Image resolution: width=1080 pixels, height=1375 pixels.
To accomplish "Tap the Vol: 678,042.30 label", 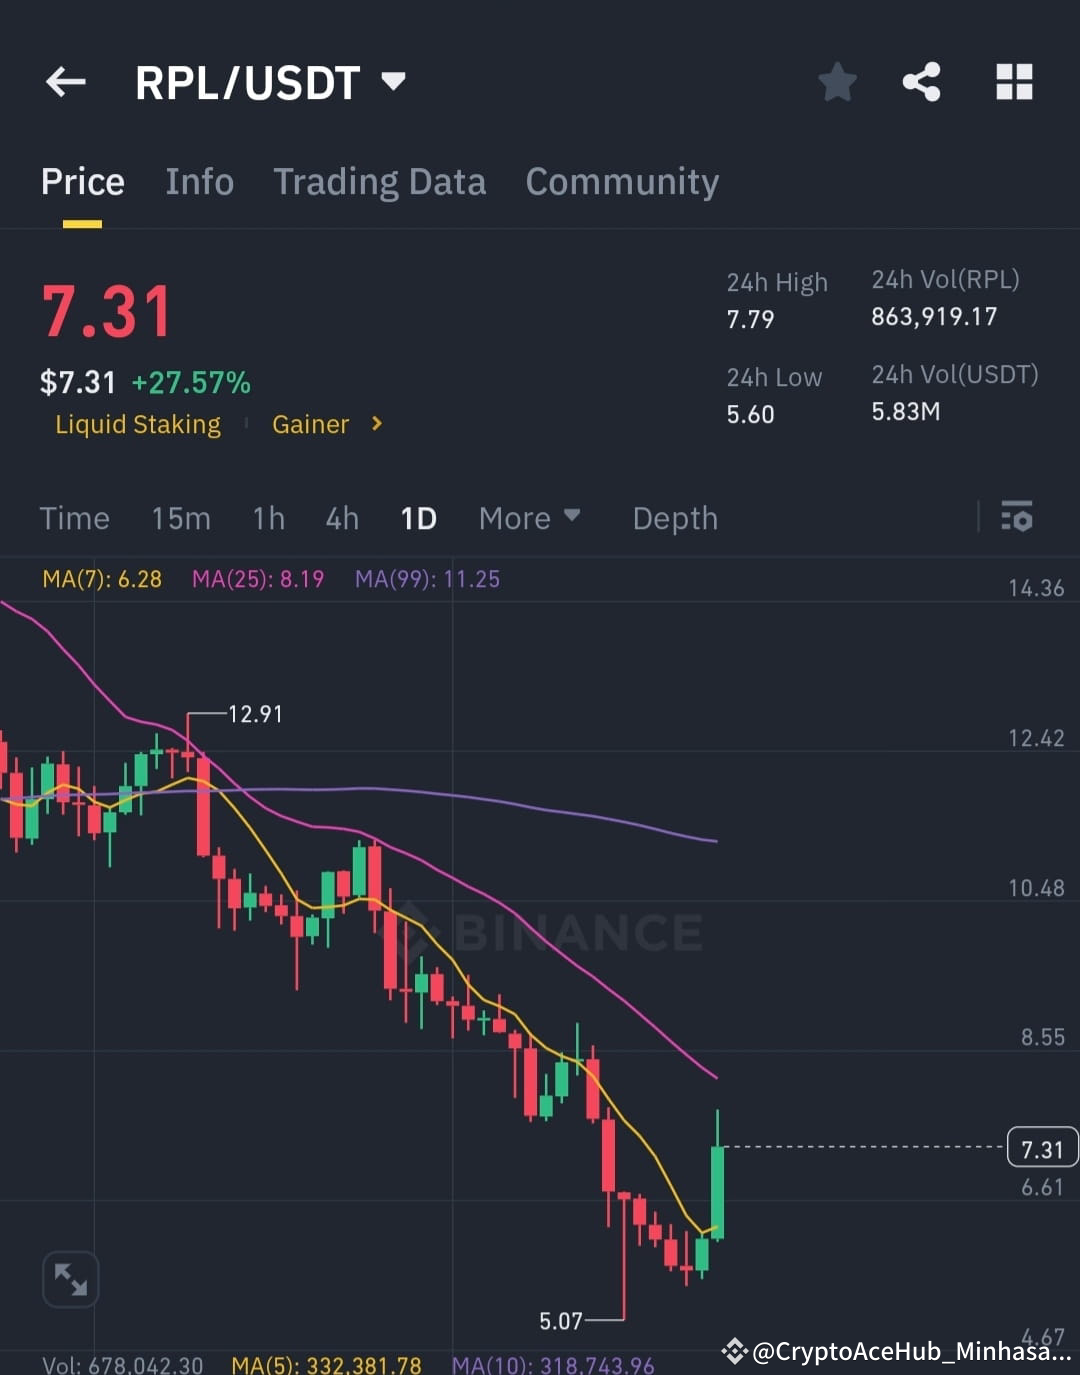I will 122,1364.
